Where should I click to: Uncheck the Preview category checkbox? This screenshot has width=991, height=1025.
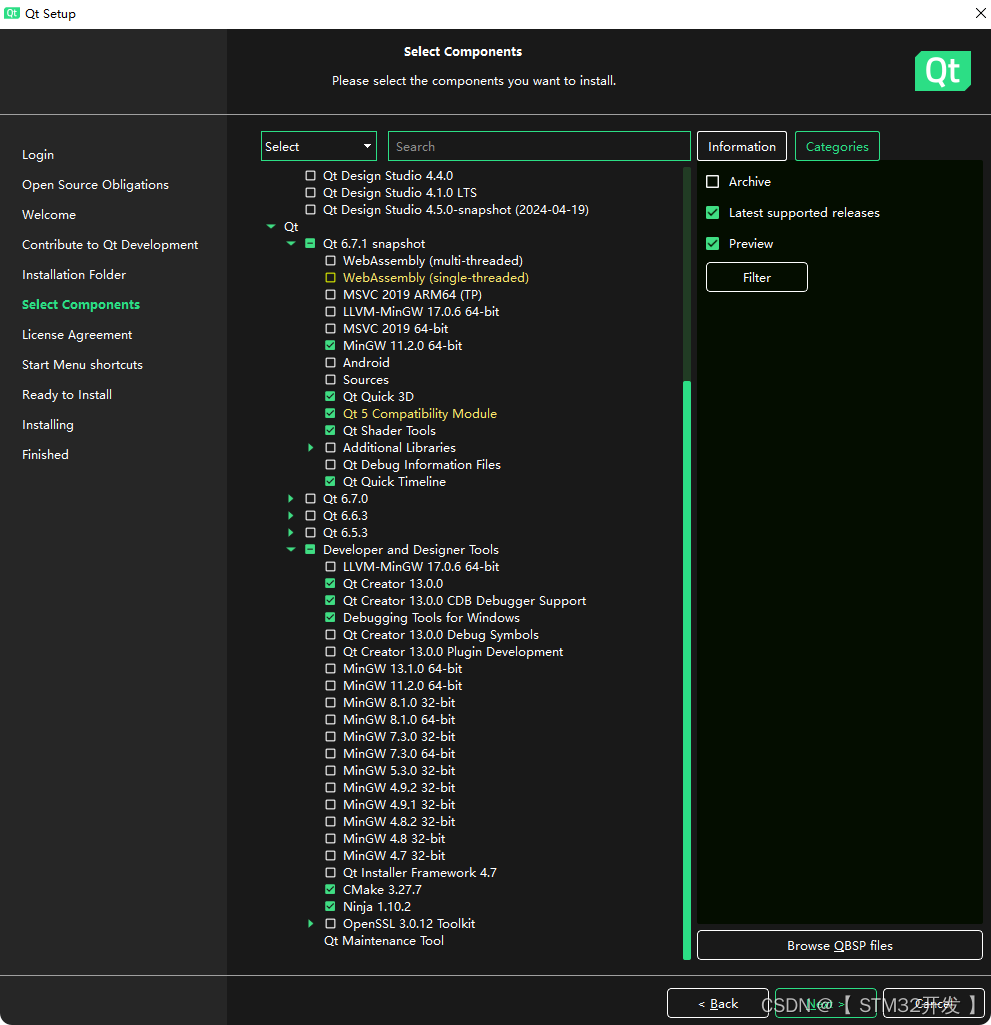point(713,244)
